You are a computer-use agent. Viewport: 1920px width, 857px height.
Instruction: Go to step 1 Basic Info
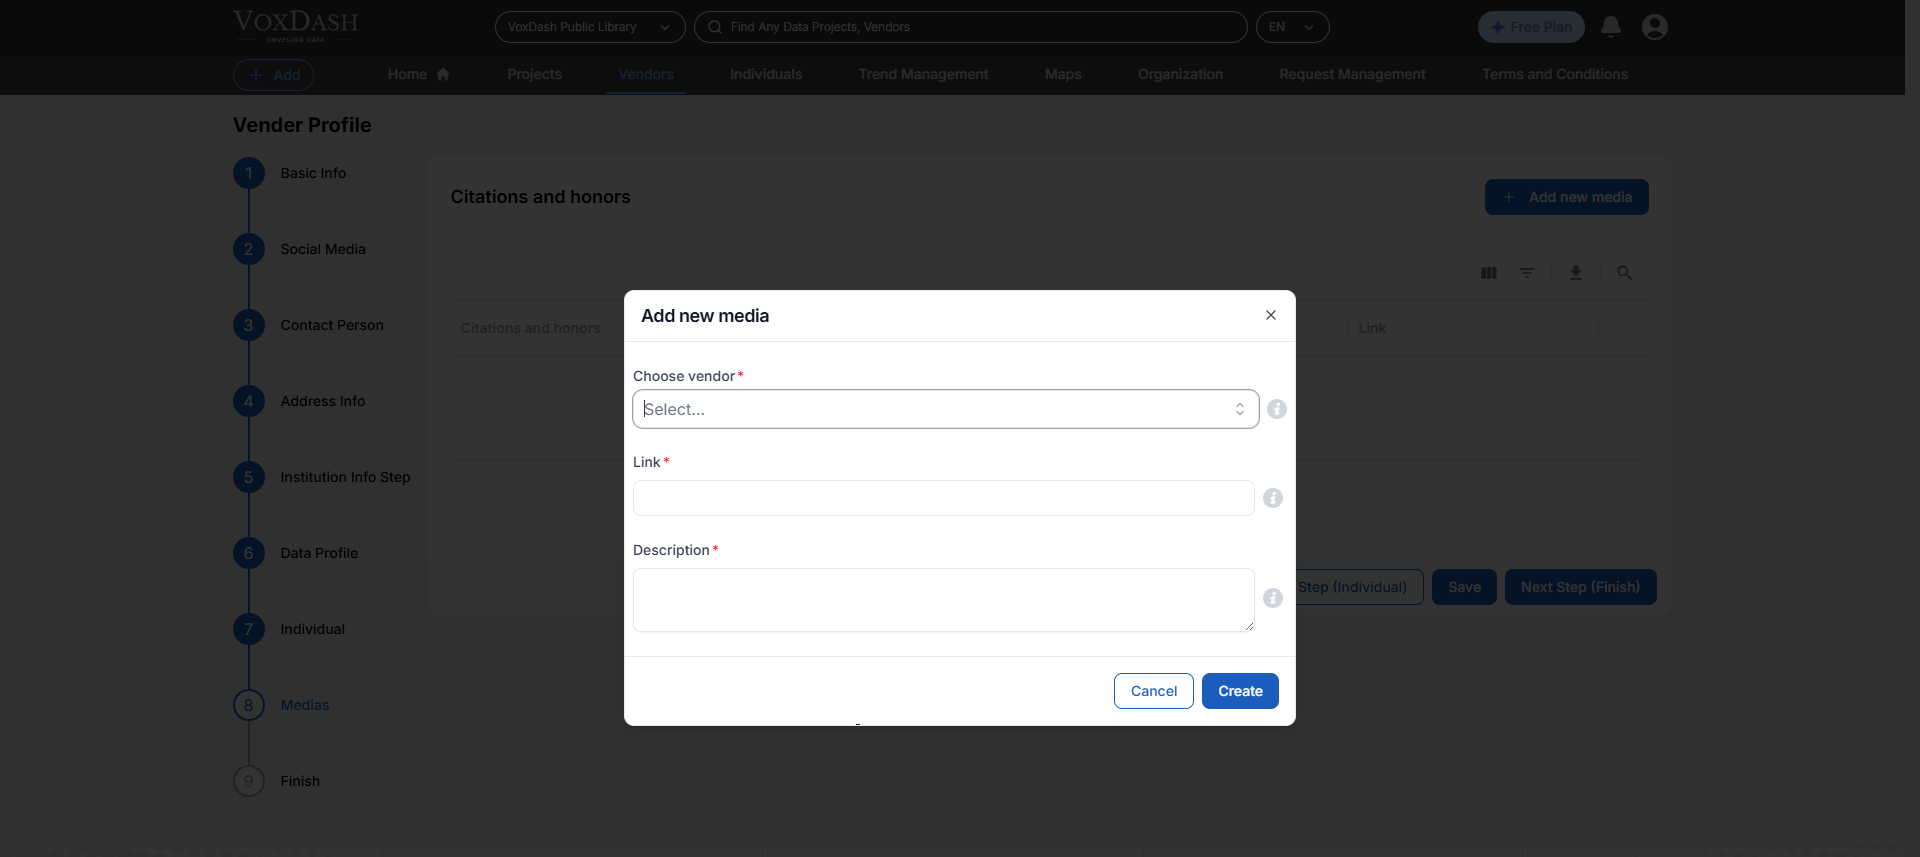point(290,173)
